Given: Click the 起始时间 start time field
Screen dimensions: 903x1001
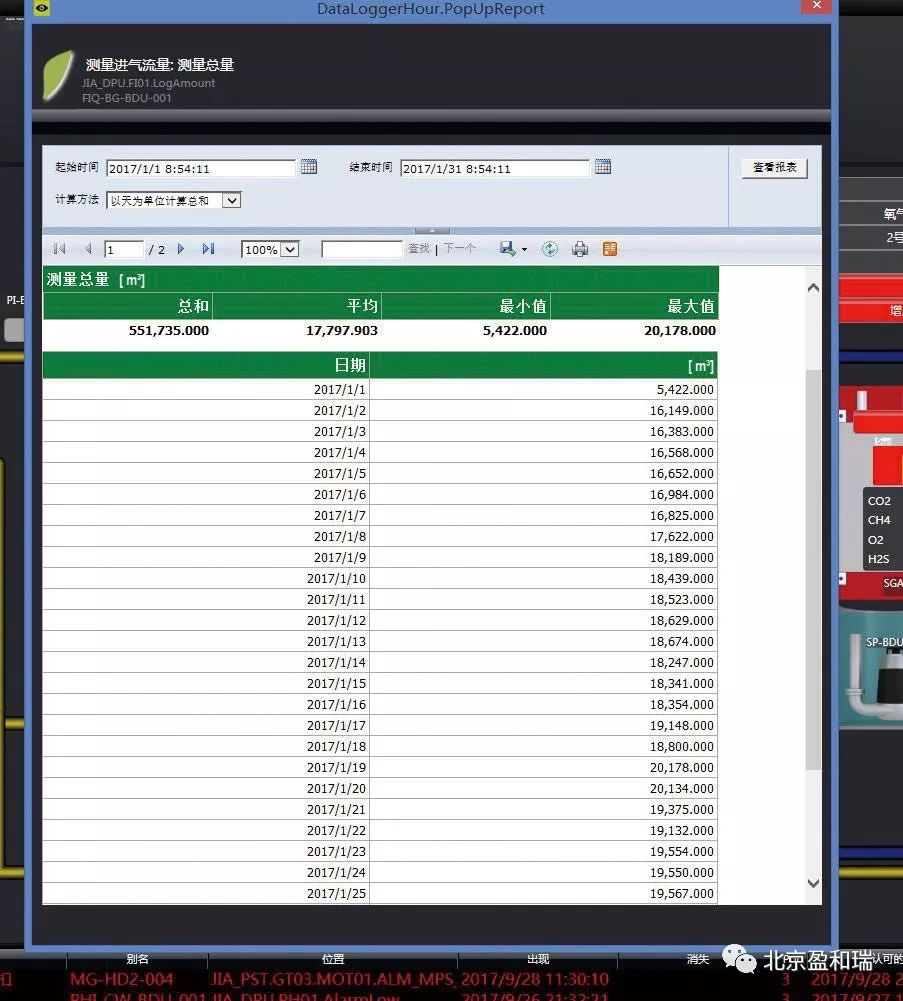Looking at the screenshot, I should click(x=200, y=168).
